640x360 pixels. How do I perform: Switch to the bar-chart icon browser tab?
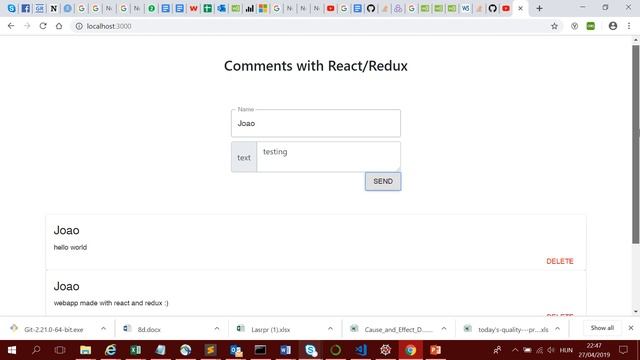coord(249,8)
